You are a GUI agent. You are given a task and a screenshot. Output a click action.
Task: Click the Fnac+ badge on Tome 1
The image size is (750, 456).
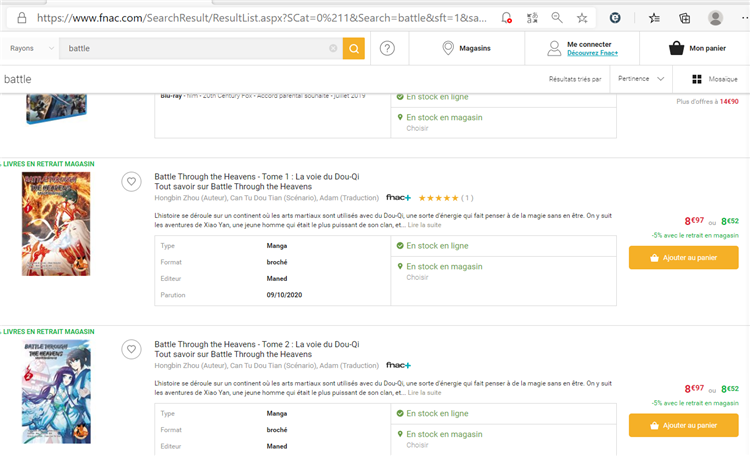coord(398,198)
